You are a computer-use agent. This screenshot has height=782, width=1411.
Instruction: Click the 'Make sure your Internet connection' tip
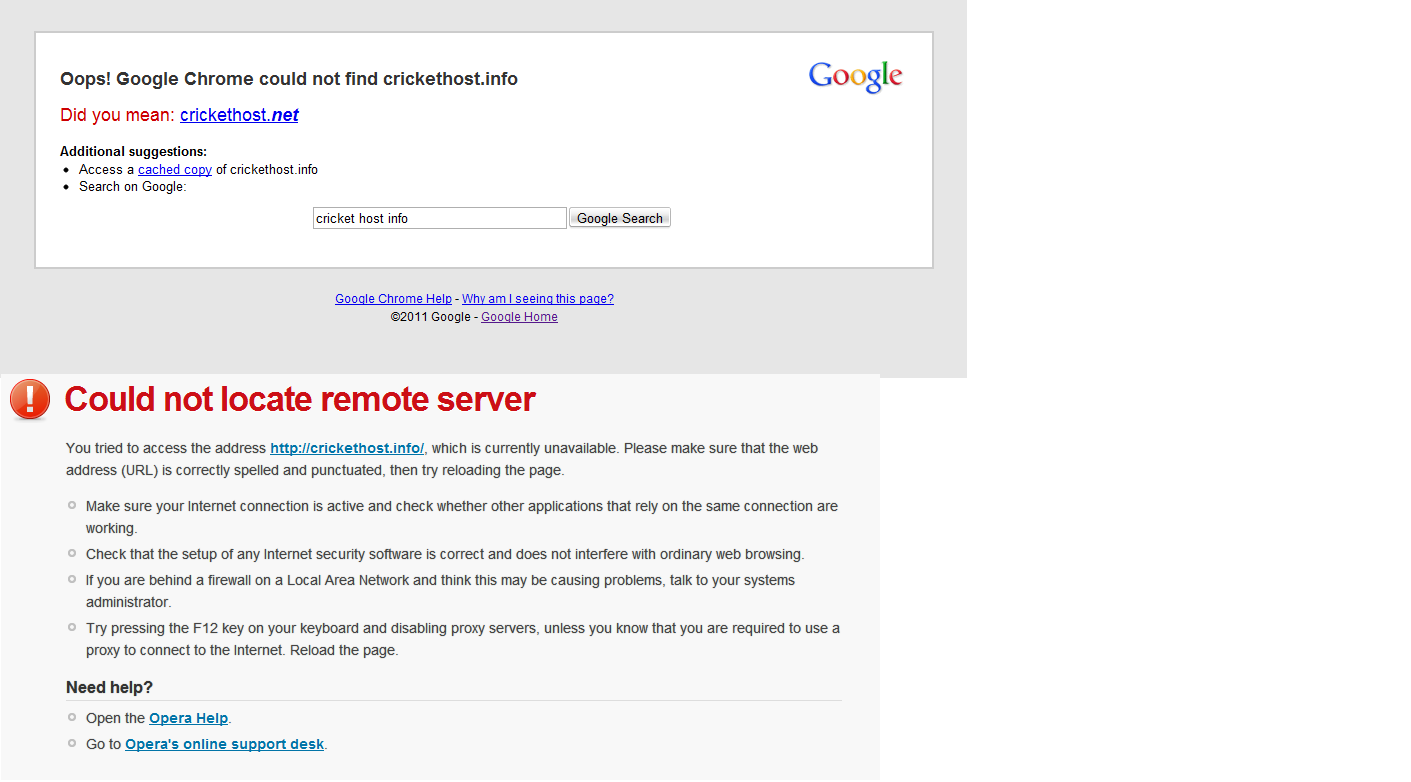pos(462,517)
